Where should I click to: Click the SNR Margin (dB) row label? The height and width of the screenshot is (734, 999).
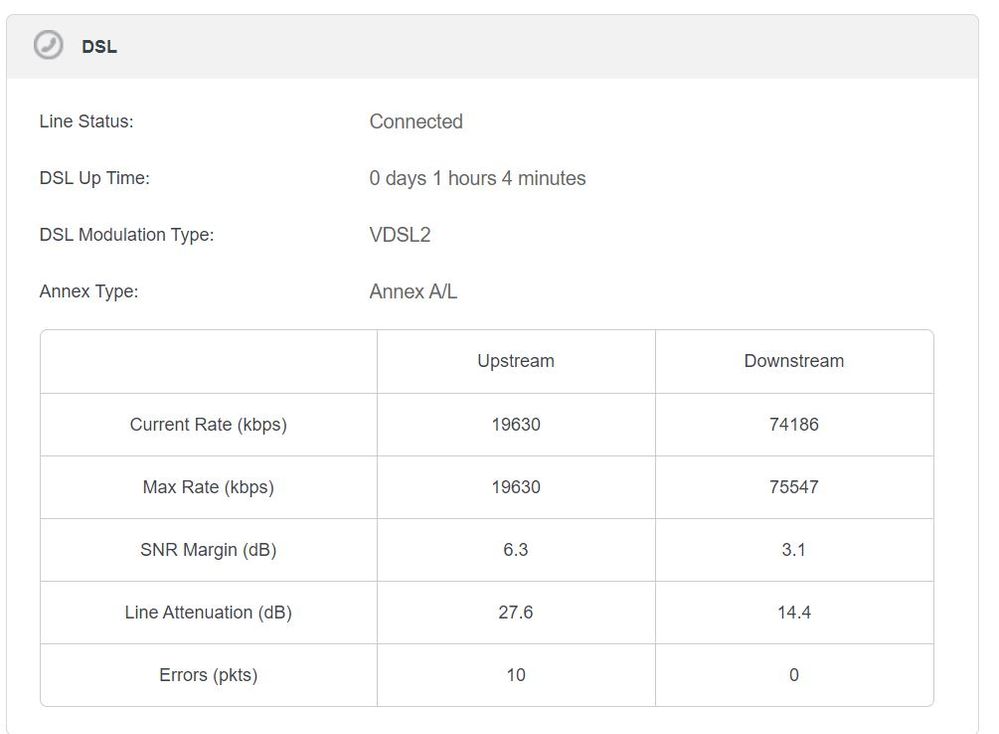[x=208, y=550]
